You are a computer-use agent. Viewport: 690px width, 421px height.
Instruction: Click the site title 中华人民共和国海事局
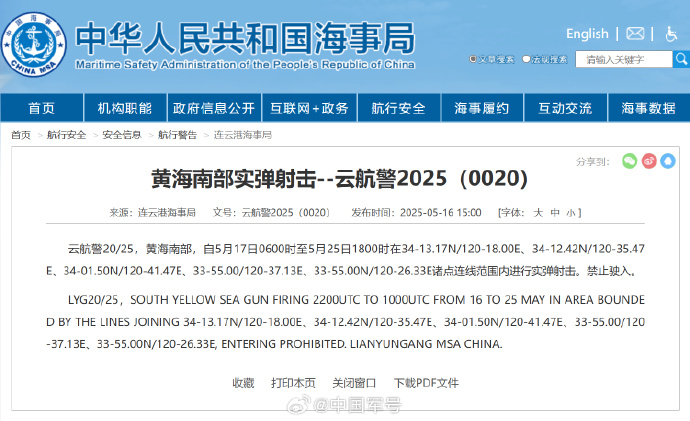245,38
